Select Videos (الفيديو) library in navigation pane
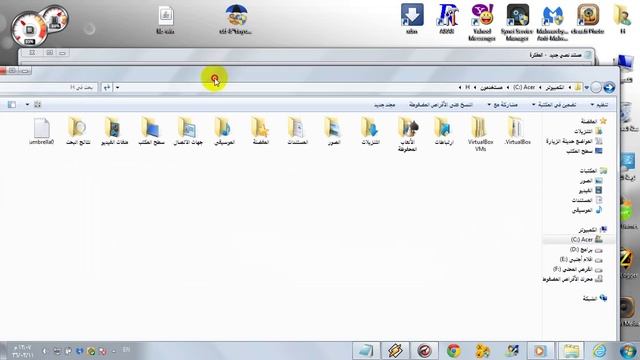640x360 pixels. click(590, 191)
